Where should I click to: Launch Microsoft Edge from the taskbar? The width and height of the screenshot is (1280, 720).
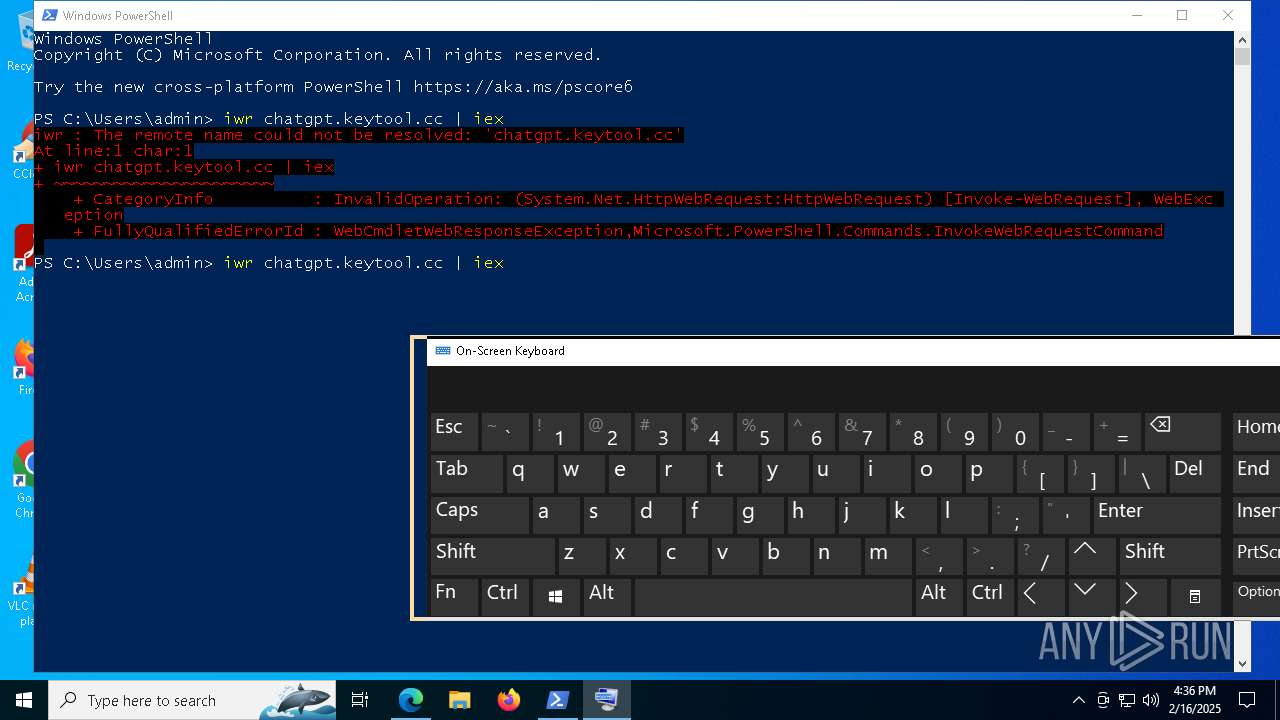tap(411, 700)
